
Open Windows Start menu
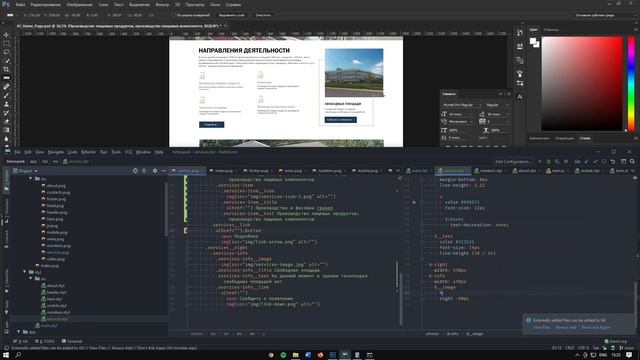click(x=6, y=355)
